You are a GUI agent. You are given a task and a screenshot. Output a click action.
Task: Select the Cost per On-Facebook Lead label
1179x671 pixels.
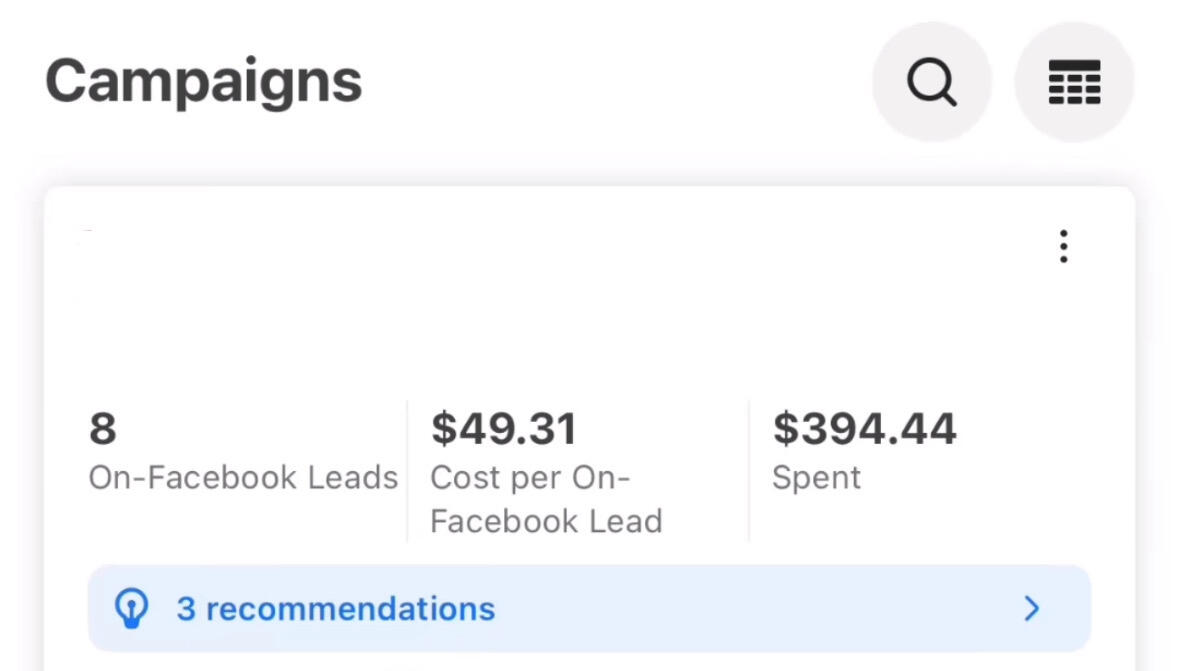[546, 499]
